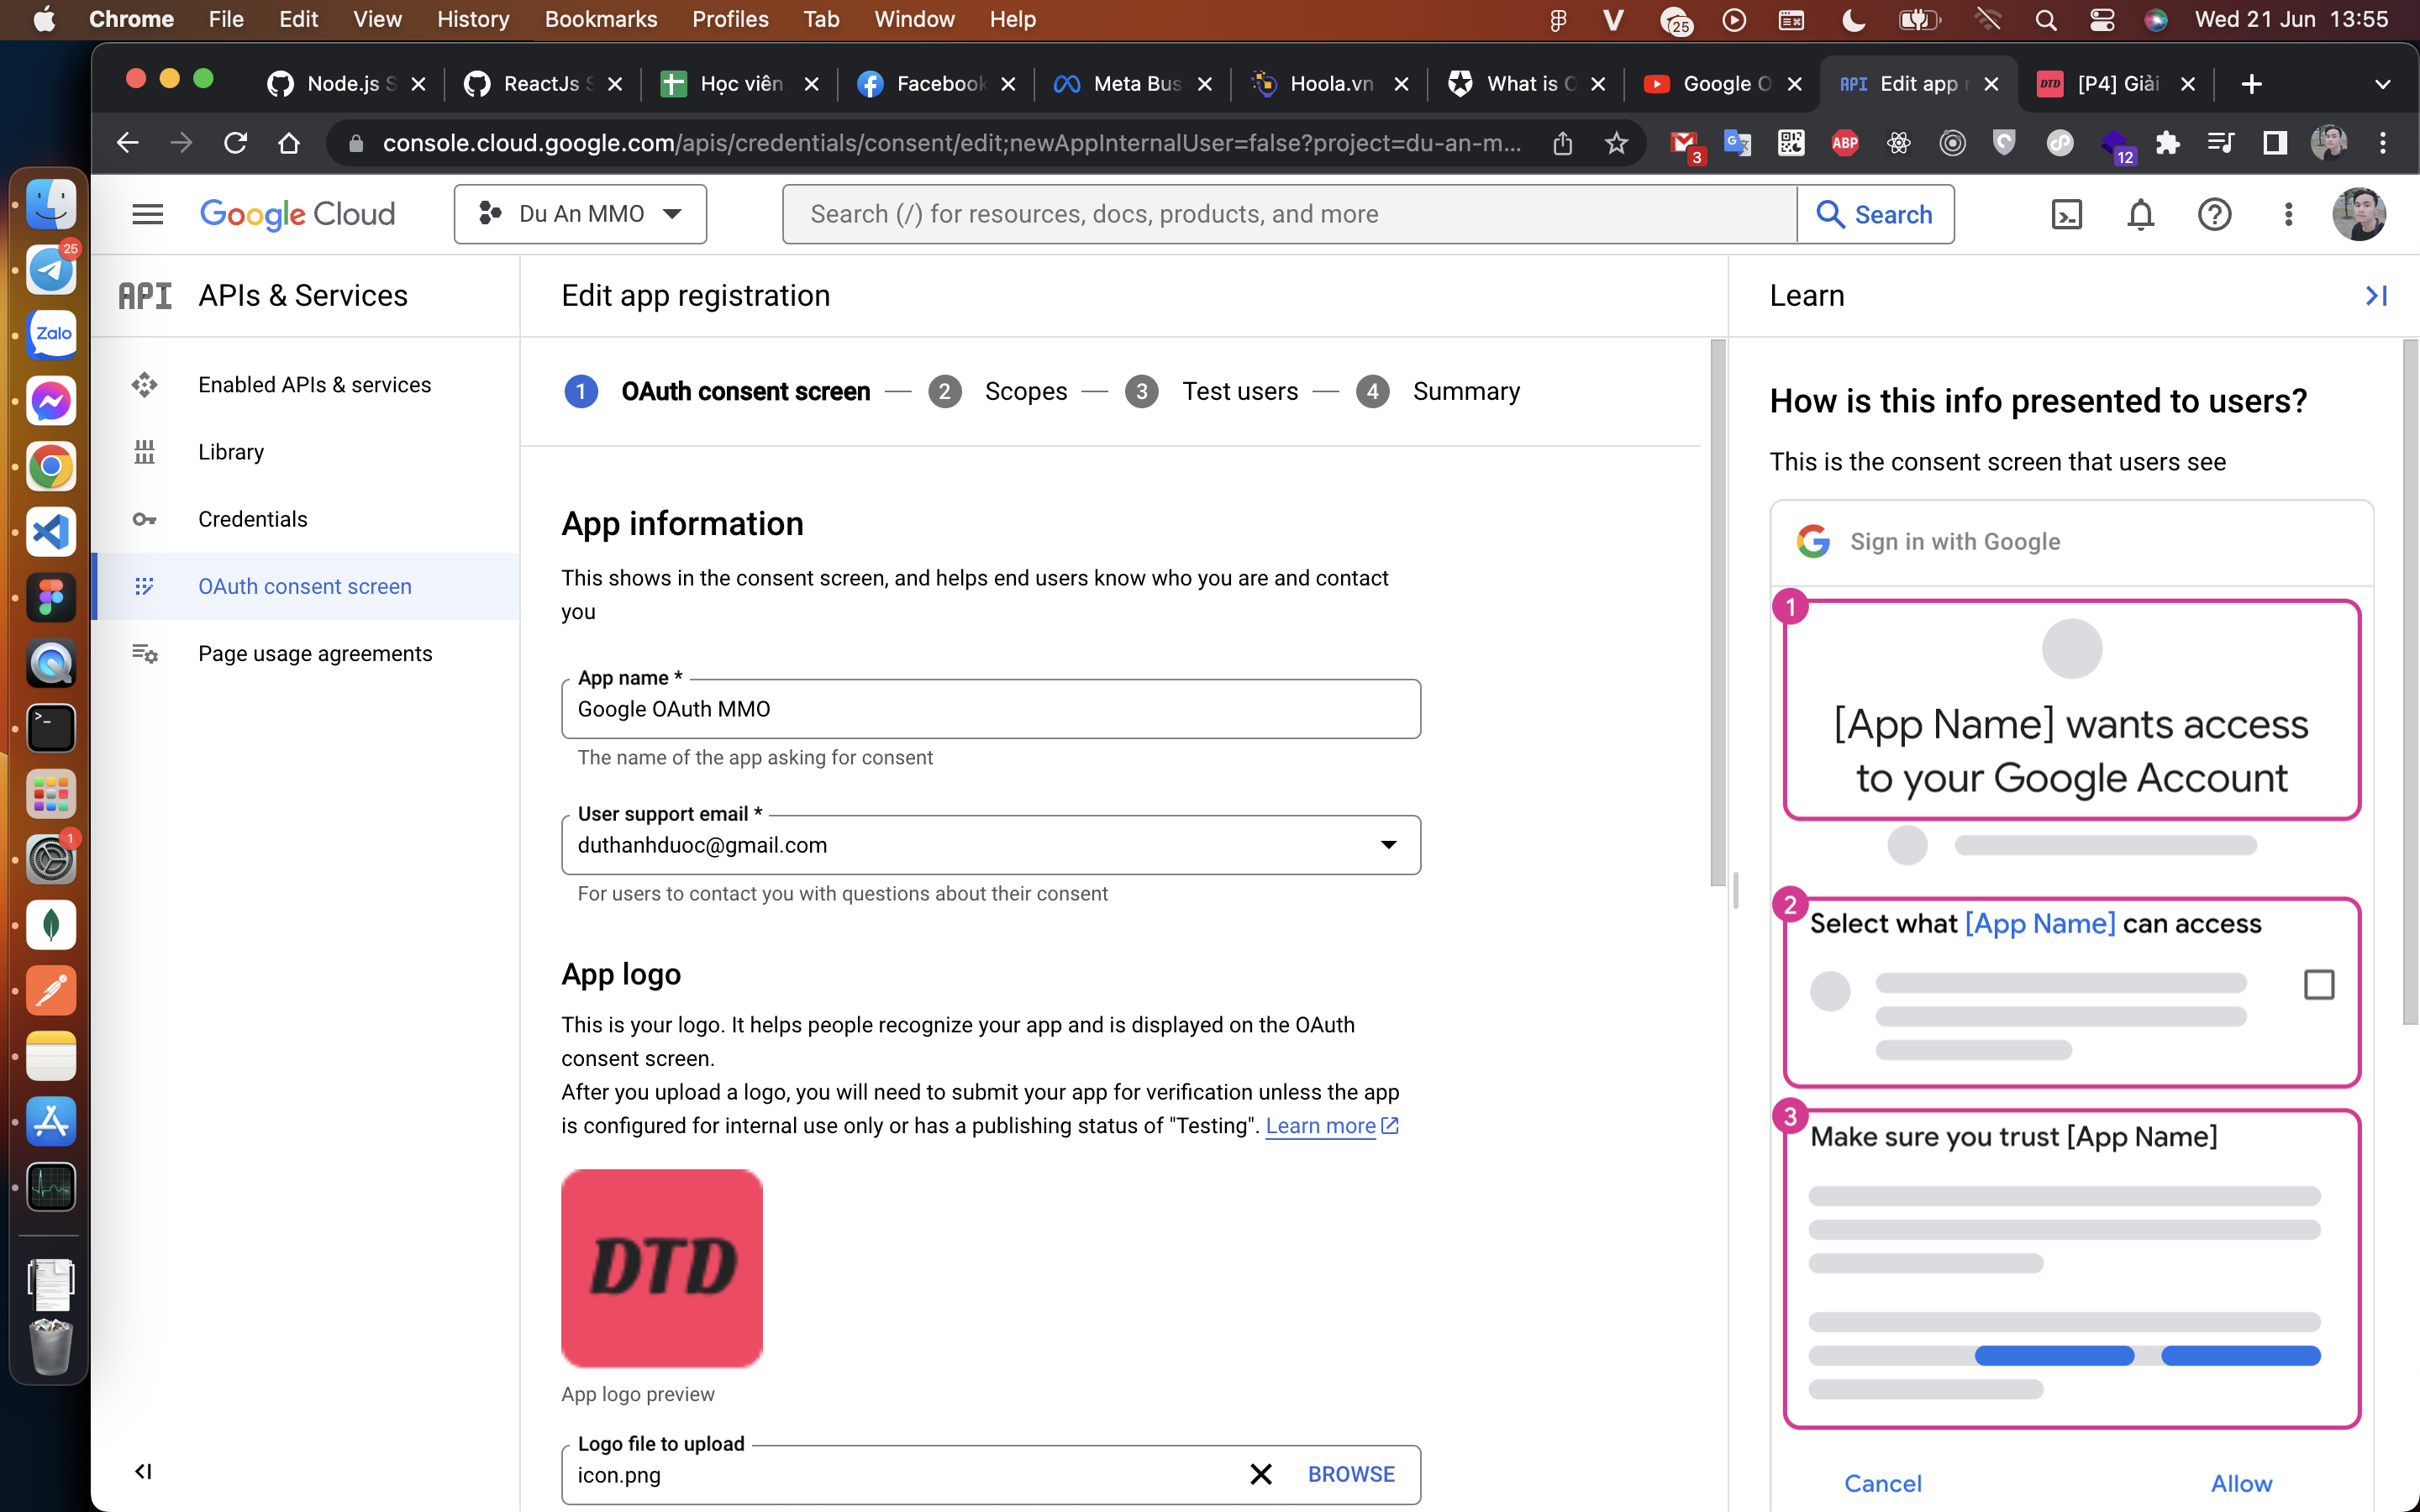Activate Cloud Shell terminal icon
Screen dimensions: 2420x1512
(2066, 214)
